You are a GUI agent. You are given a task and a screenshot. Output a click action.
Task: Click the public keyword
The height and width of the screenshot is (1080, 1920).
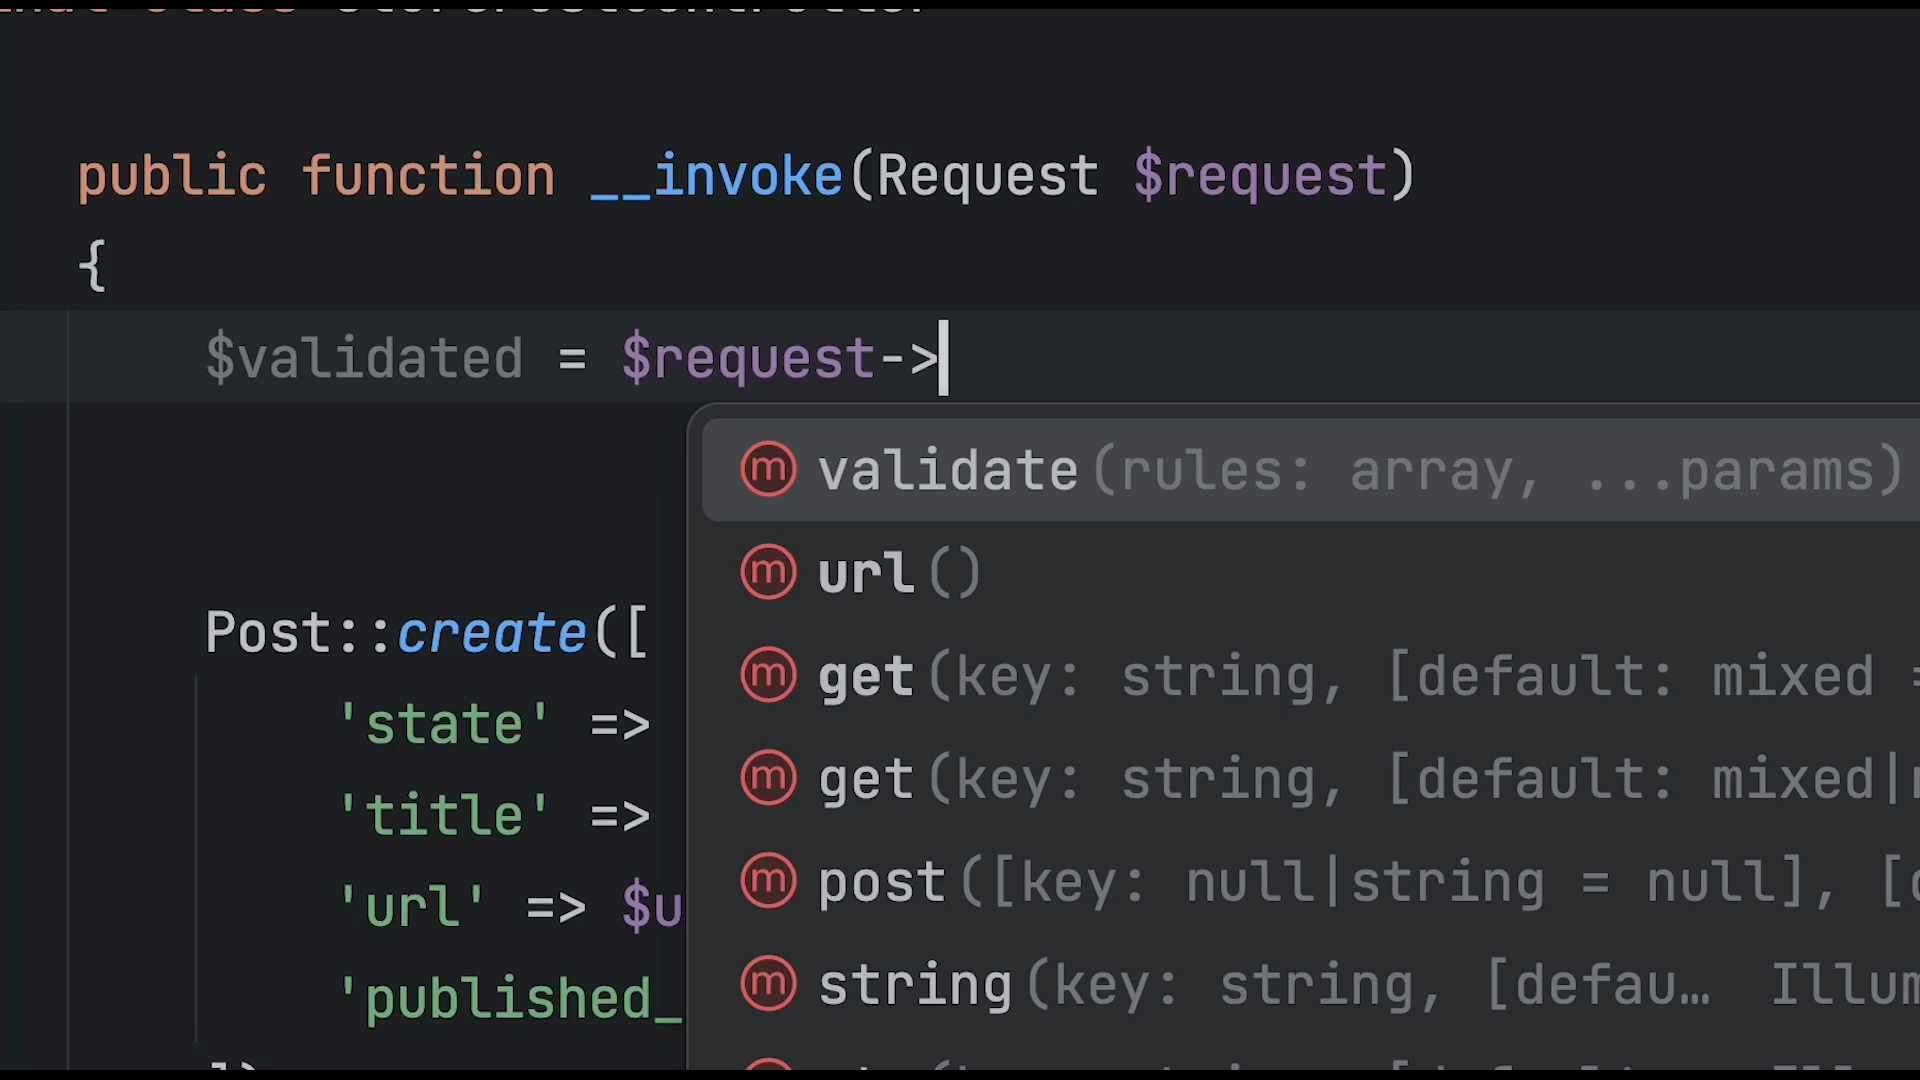172,176
